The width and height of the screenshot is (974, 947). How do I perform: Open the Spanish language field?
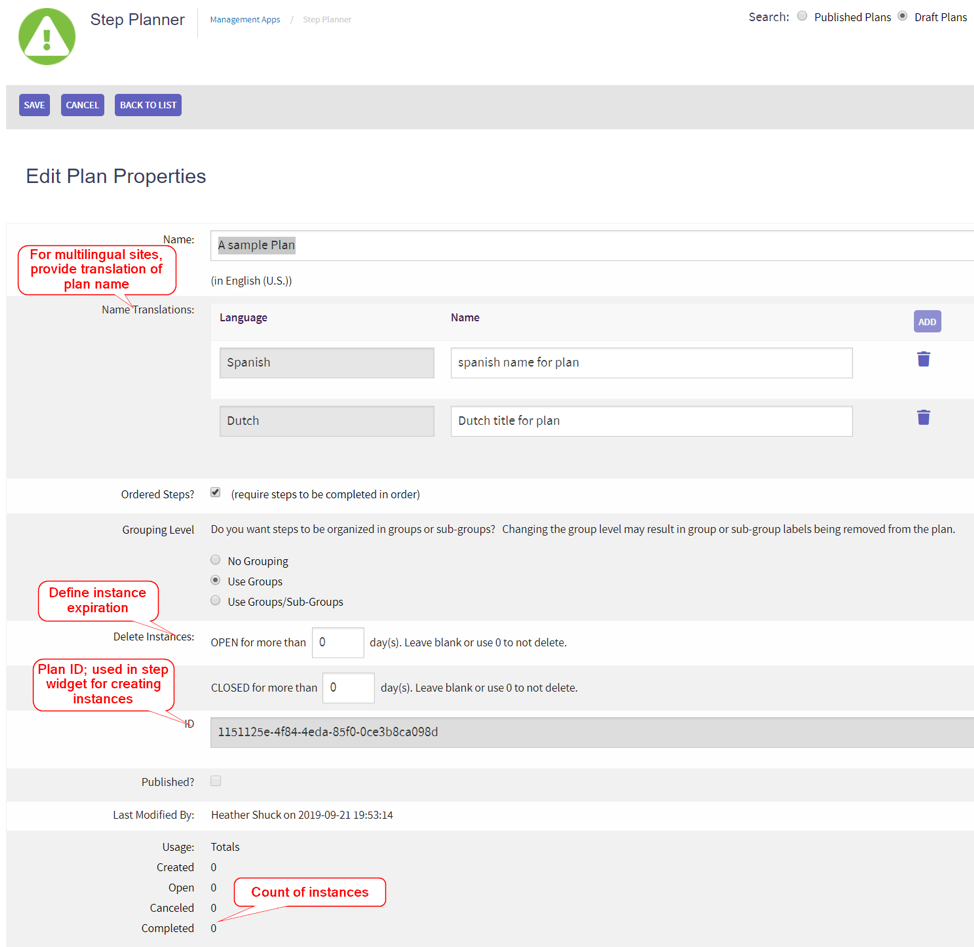(x=327, y=363)
